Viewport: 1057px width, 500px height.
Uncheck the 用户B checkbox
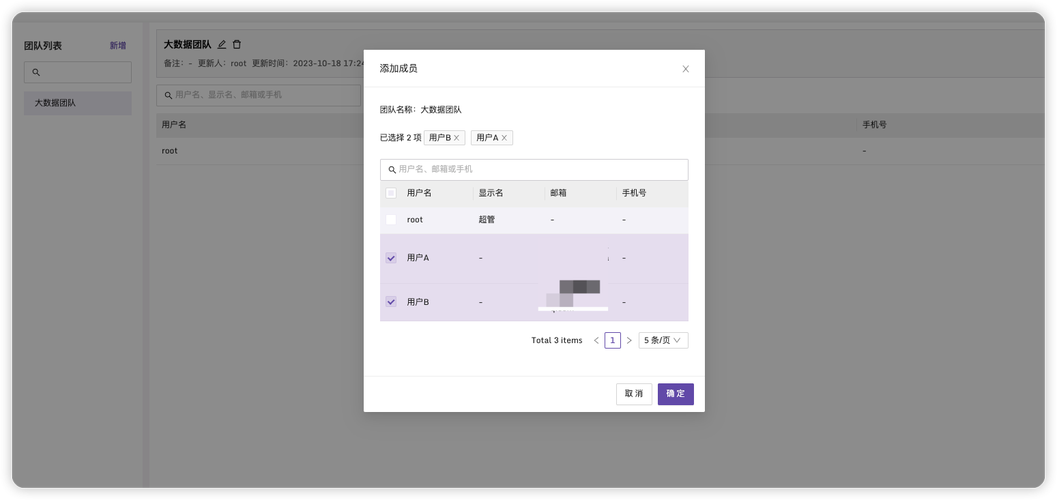tap(391, 302)
